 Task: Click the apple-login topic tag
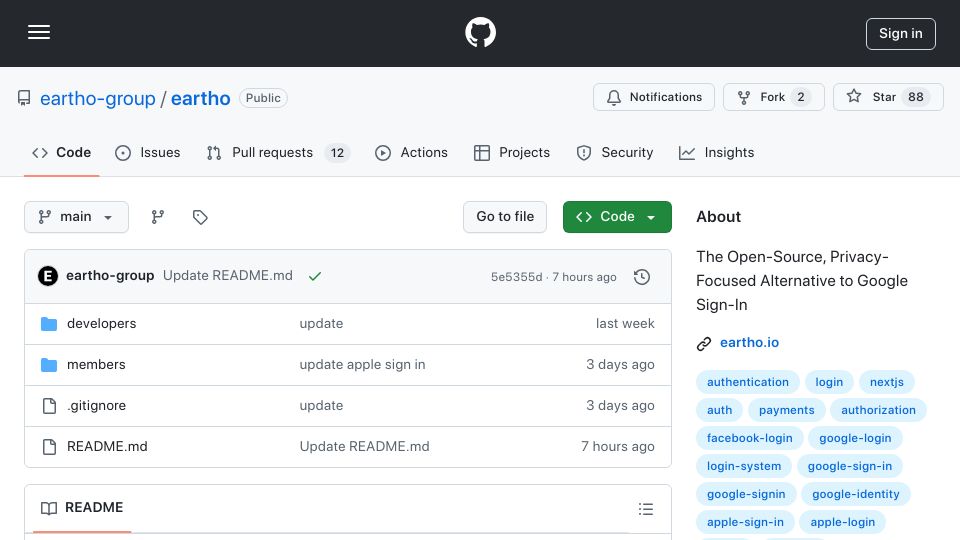(842, 523)
